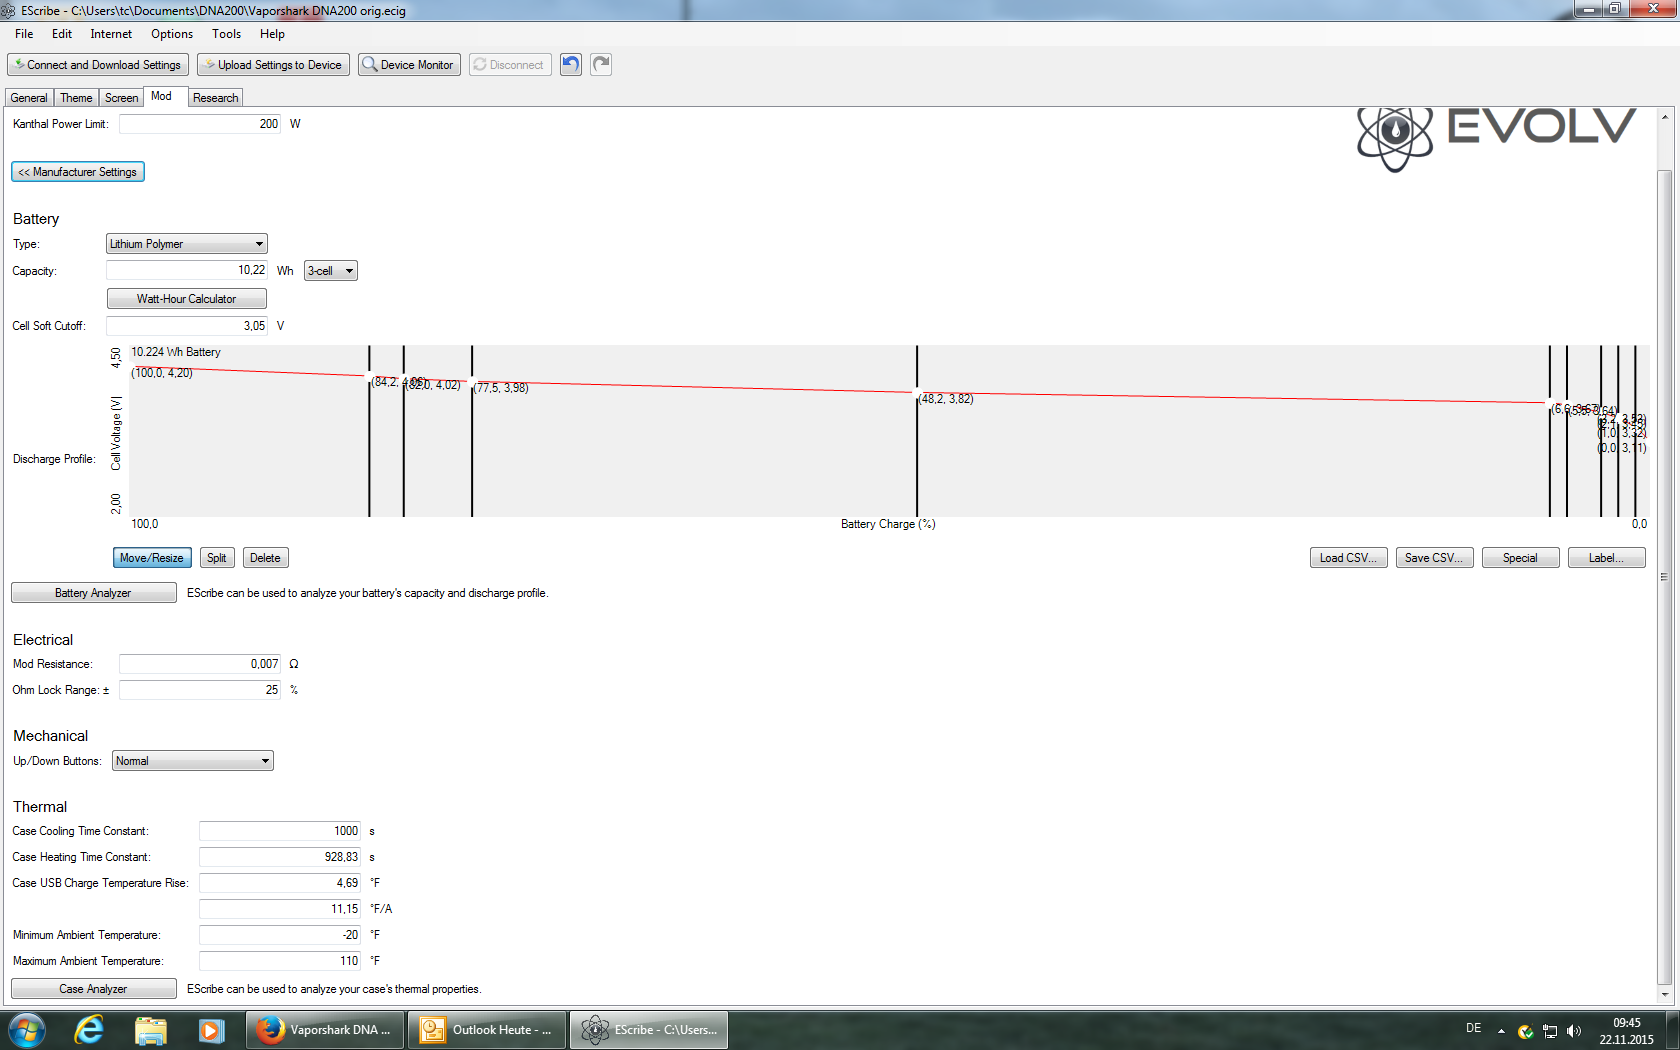Click the Watt-Hour Calculator button
1680x1050 pixels.
pos(186,299)
